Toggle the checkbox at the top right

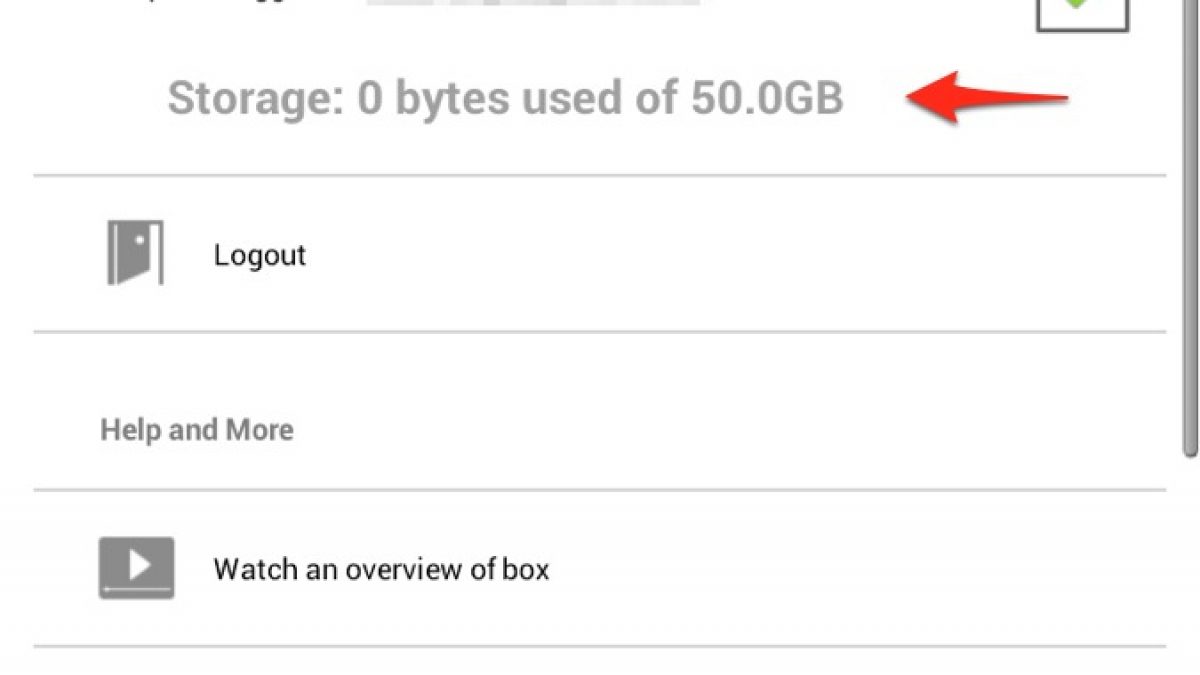[x=1081, y=16]
